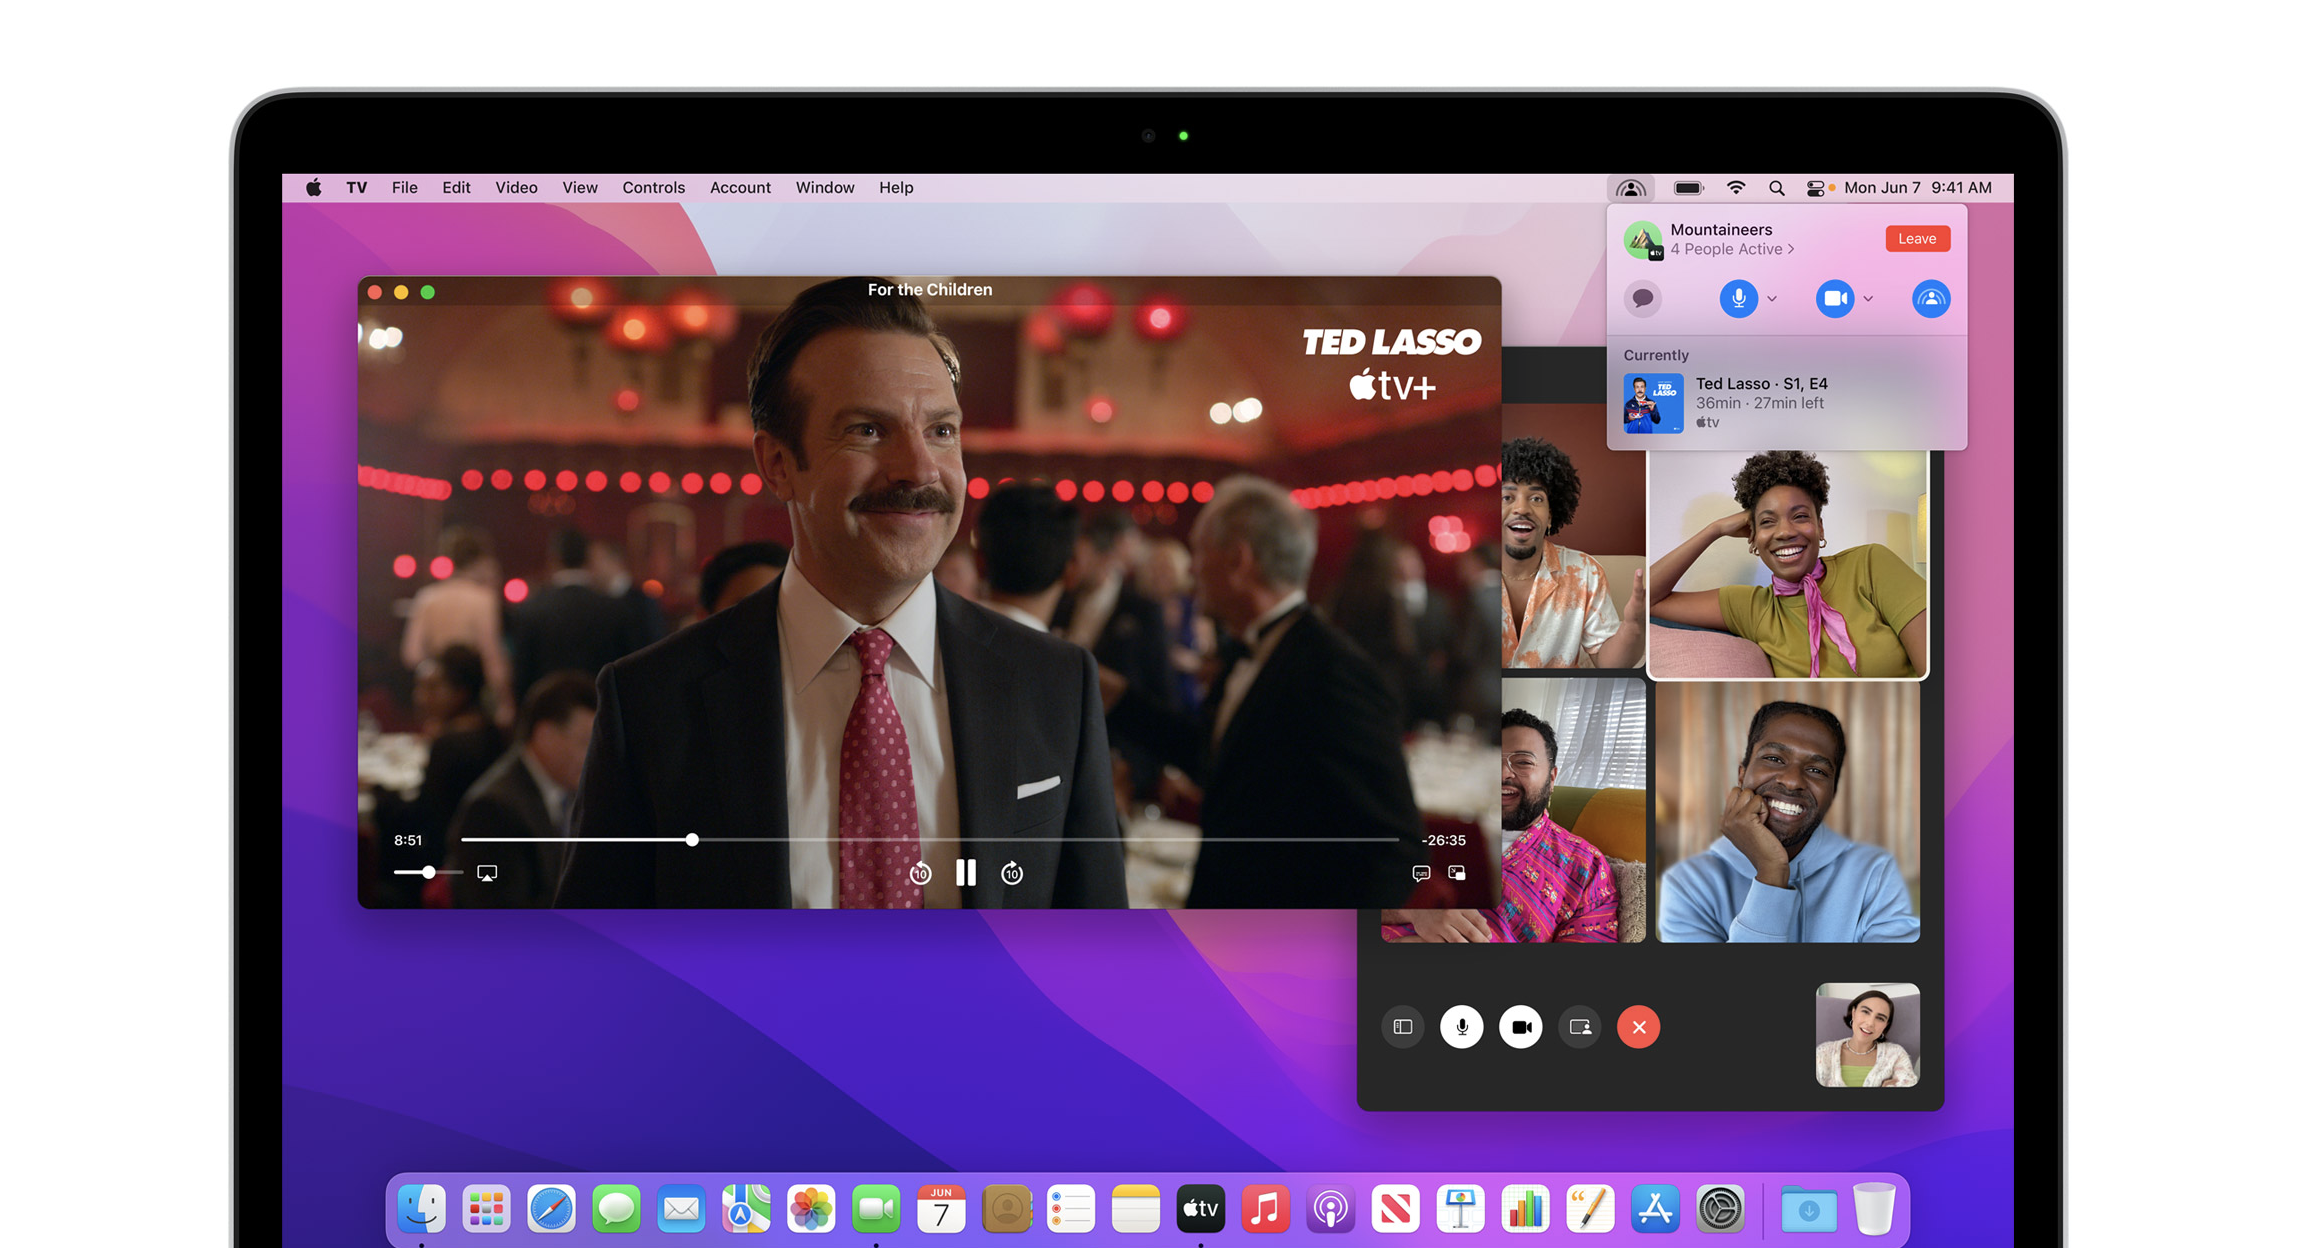Image resolution: width=2304 pixels, height=1248 pixels.
Task: Pause the Ted Lasso video playback
Action: [x=965, y=873]
